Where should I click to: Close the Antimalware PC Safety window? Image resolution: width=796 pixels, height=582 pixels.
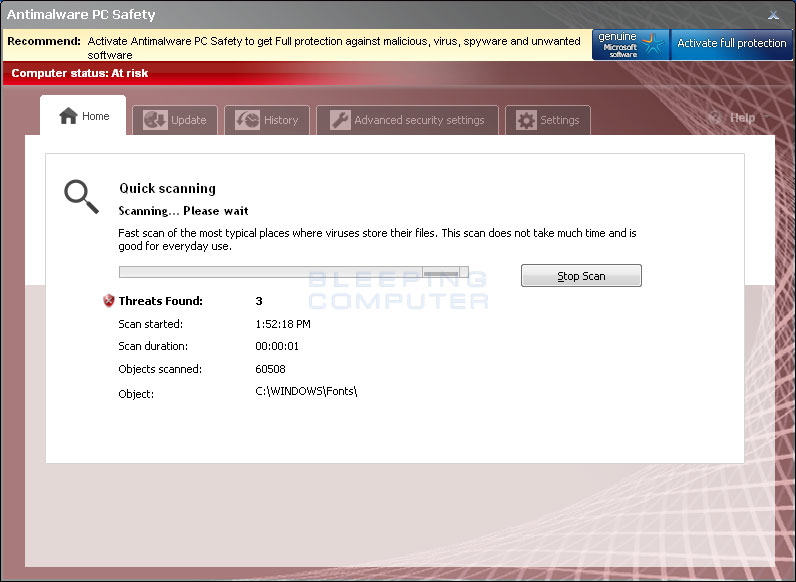[x=773, y=15]
